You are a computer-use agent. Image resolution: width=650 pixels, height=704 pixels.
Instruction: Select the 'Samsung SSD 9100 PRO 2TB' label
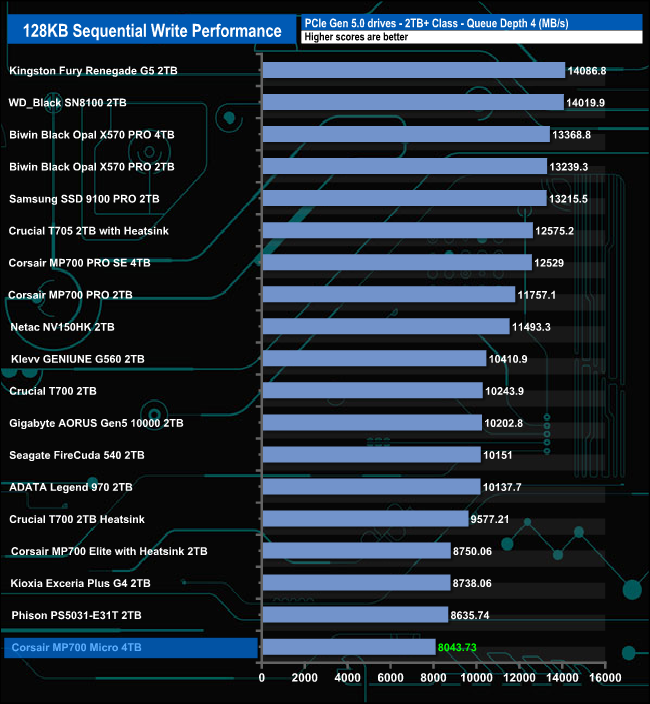click(x=84, y=198)
